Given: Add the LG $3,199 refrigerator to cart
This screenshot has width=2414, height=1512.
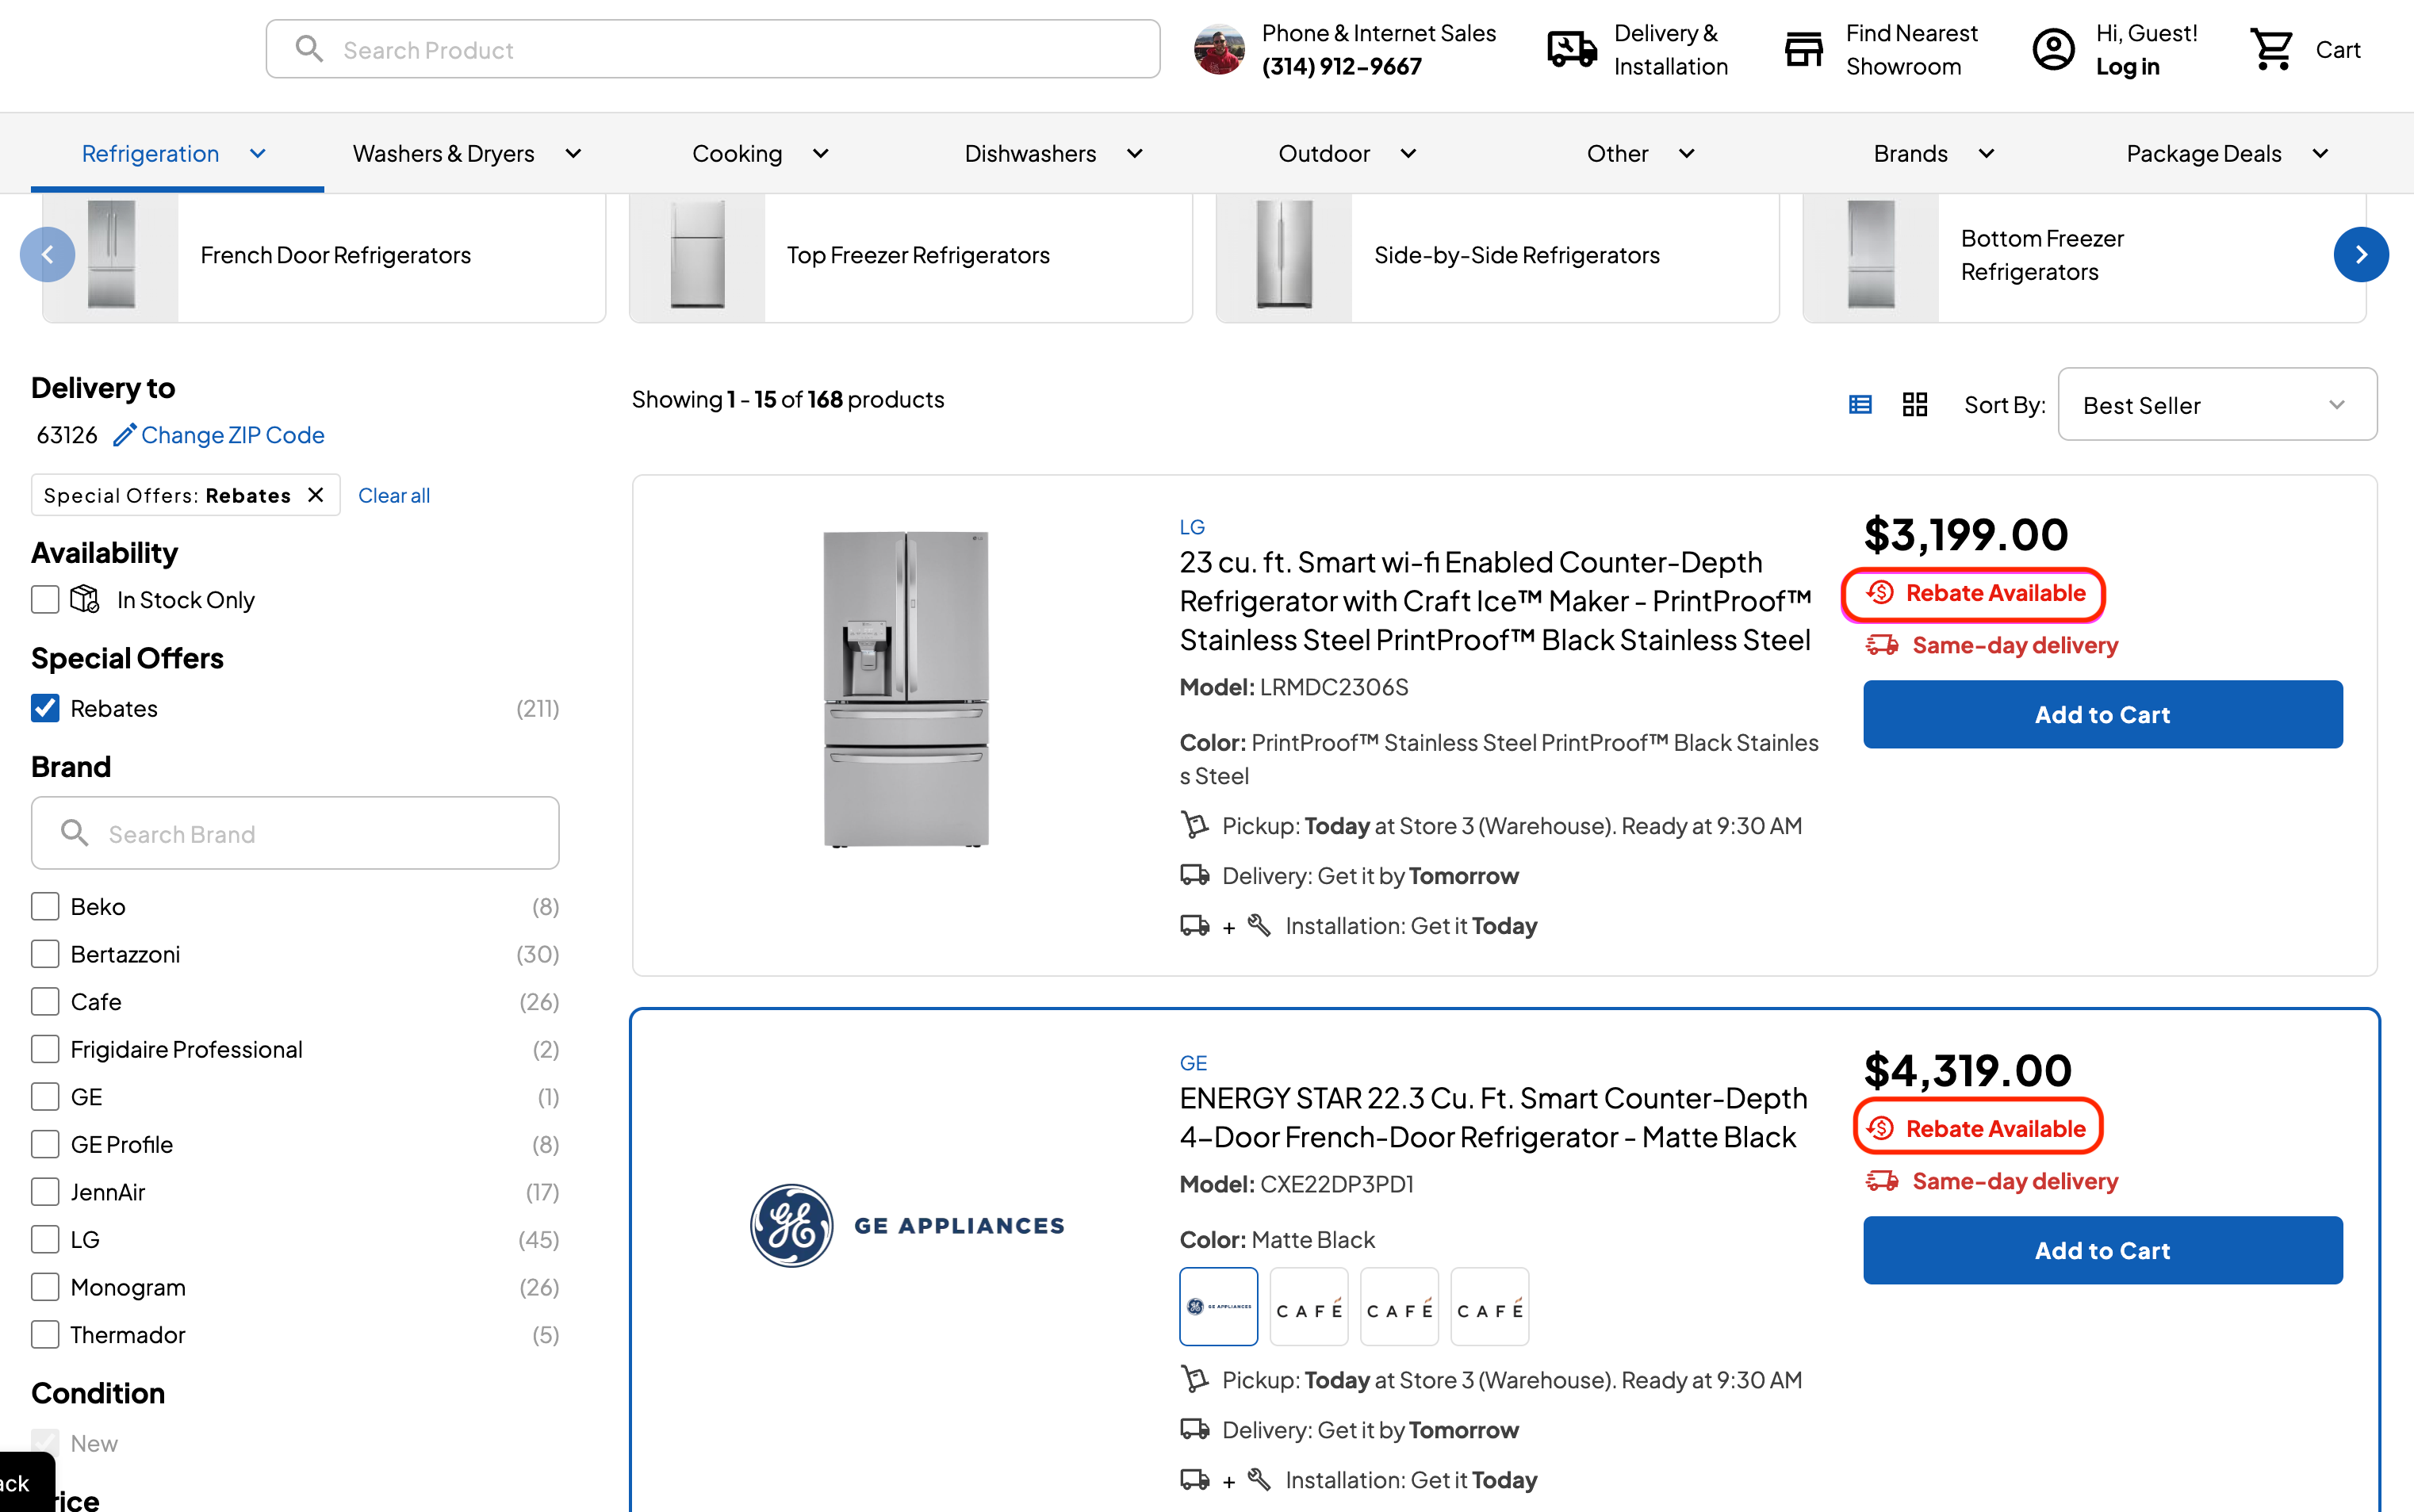Looking at the screenshot, I should (2103, 714).
